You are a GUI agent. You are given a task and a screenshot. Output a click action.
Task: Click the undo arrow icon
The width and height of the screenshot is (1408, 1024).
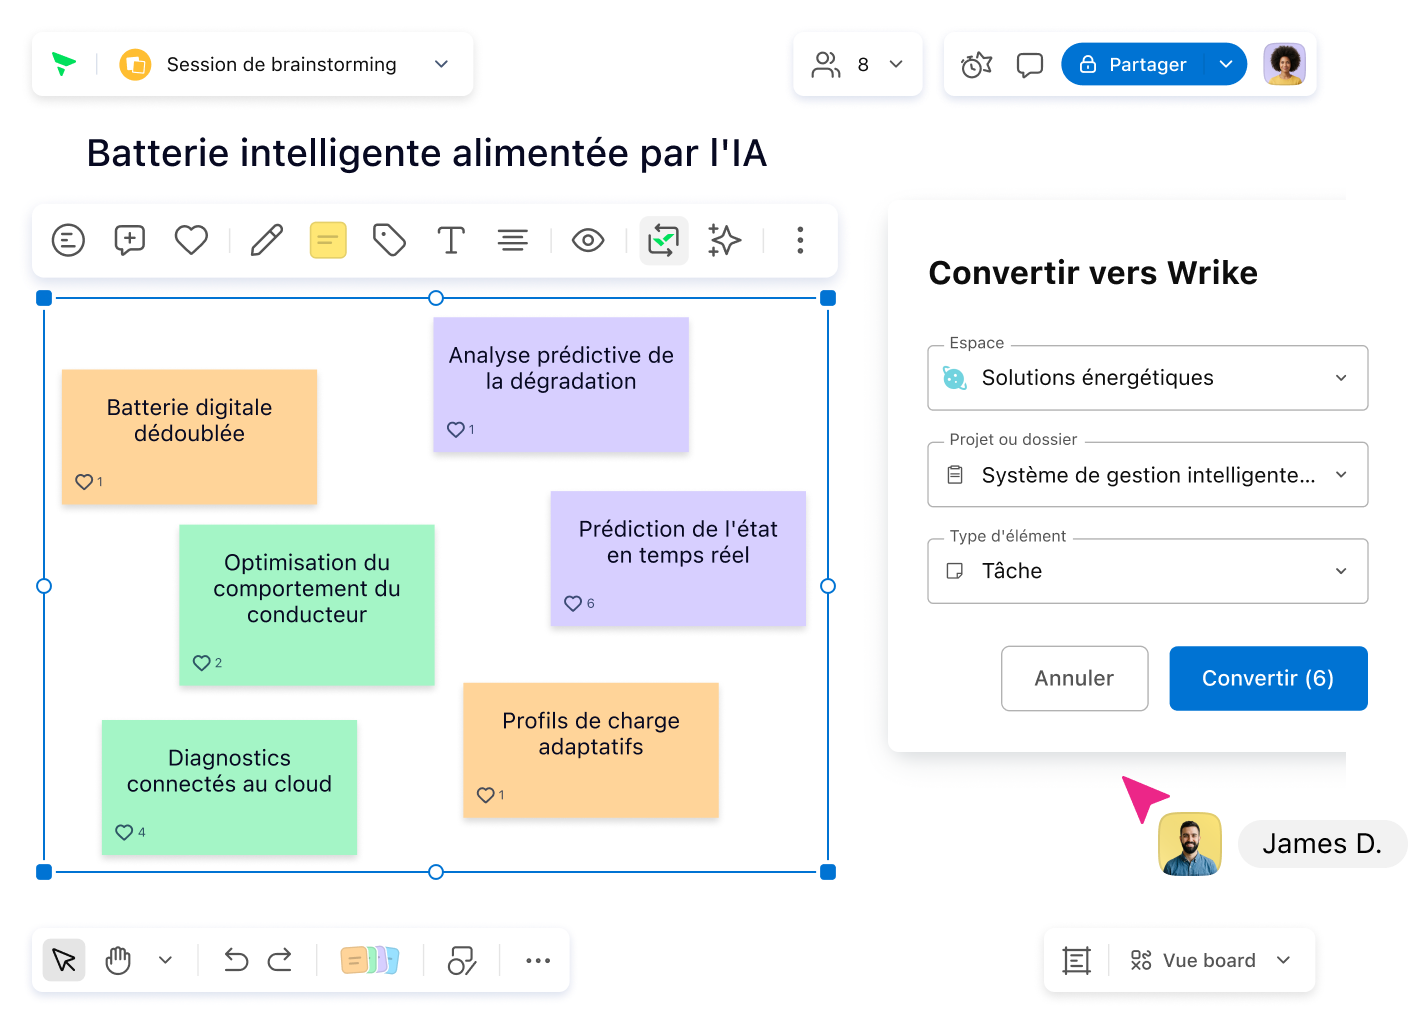(x=236, y=960)
